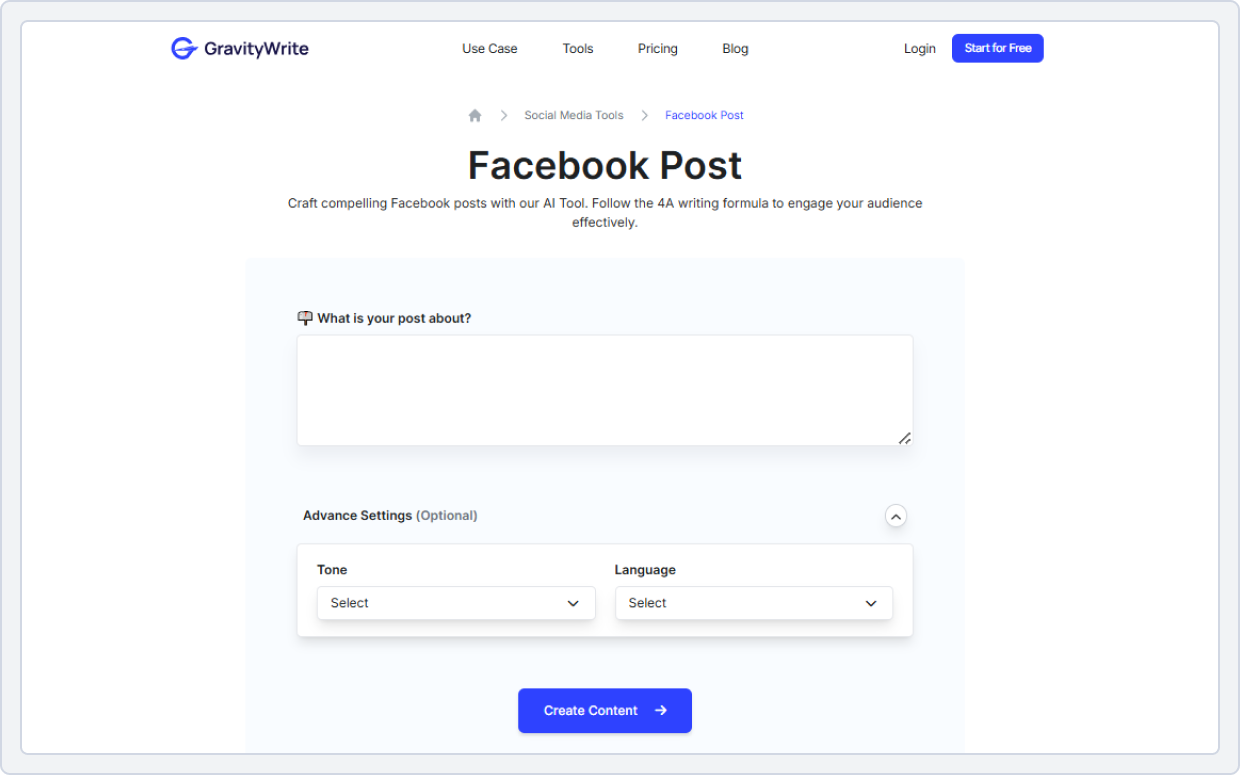
Task: Click the Login link
Action: coord(920,48)
